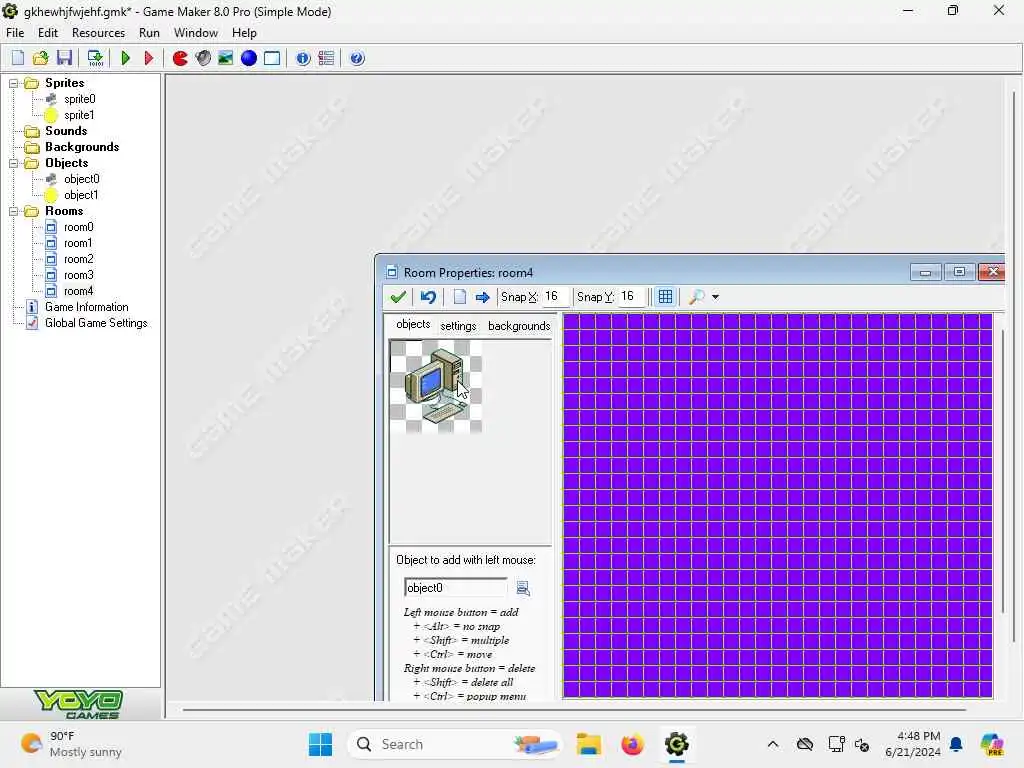Click the Snap Y value field
The height and width of the screenshot is (768, 1024).
pos(631,297)
